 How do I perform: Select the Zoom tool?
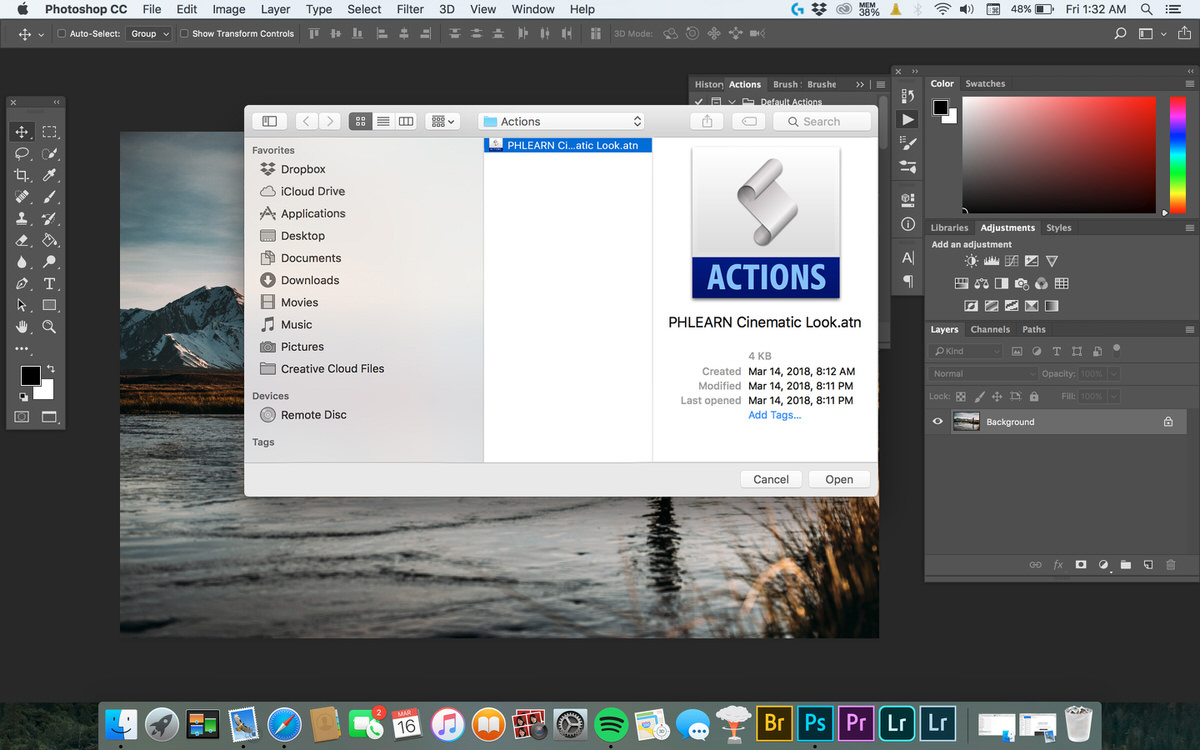[50, 327]
